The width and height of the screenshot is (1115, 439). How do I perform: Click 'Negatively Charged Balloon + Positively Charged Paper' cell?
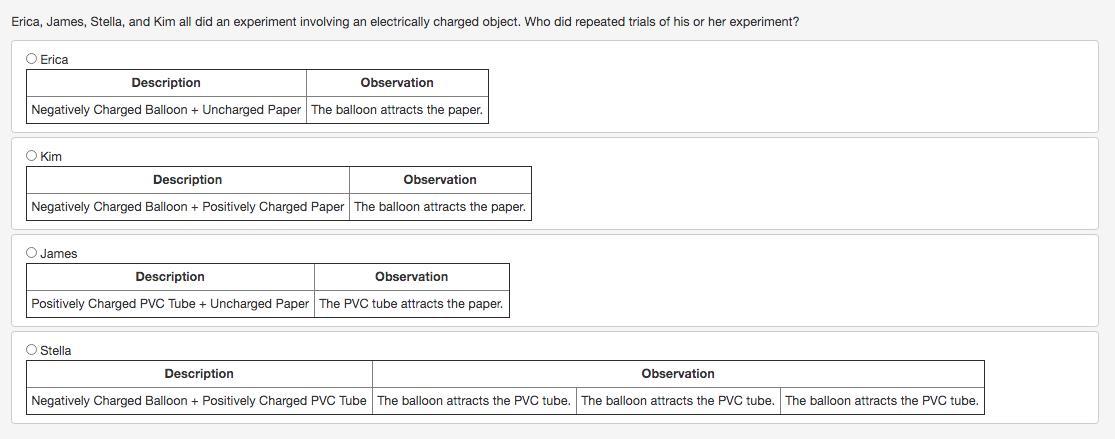click(x=188, y=207)
